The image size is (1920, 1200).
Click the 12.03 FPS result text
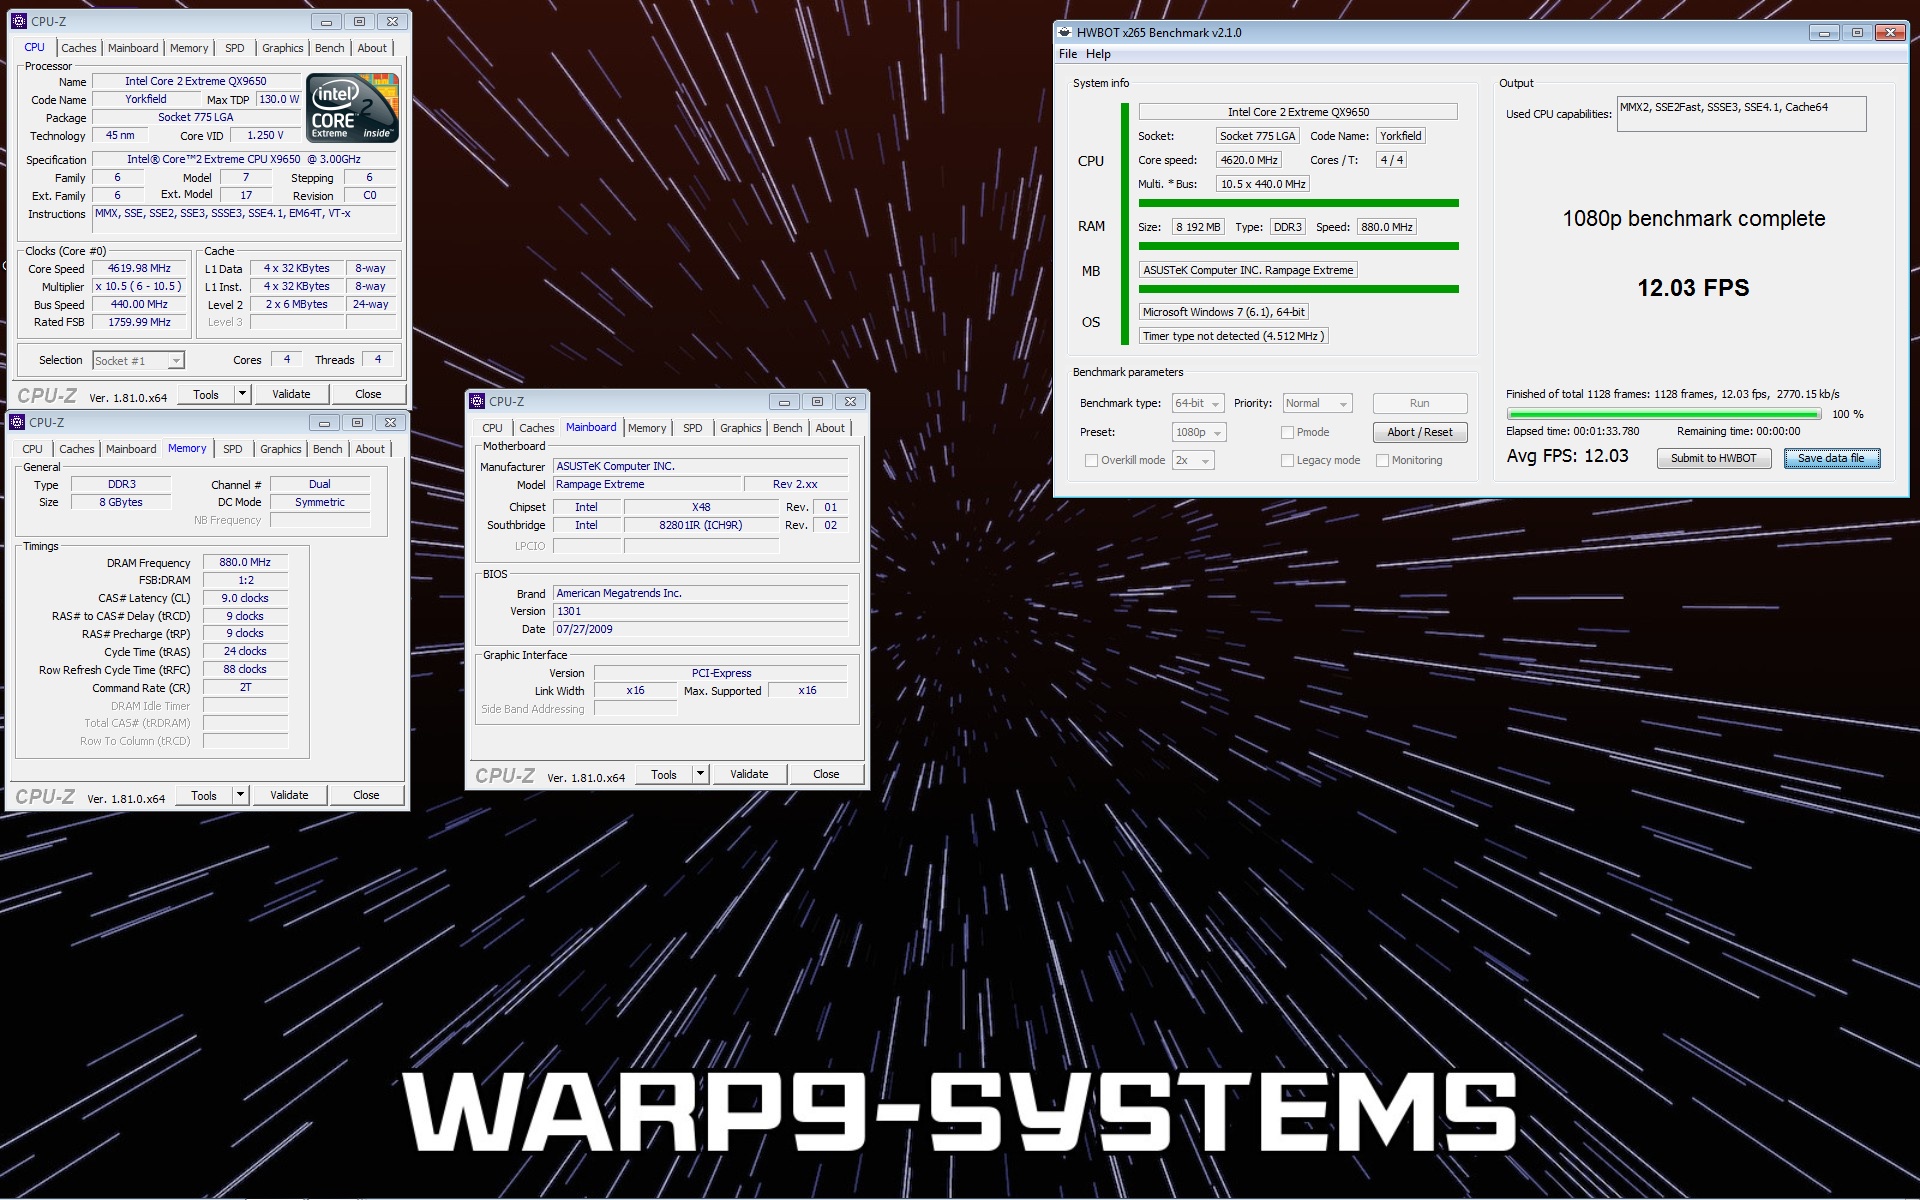click(x=1693, y=288)
